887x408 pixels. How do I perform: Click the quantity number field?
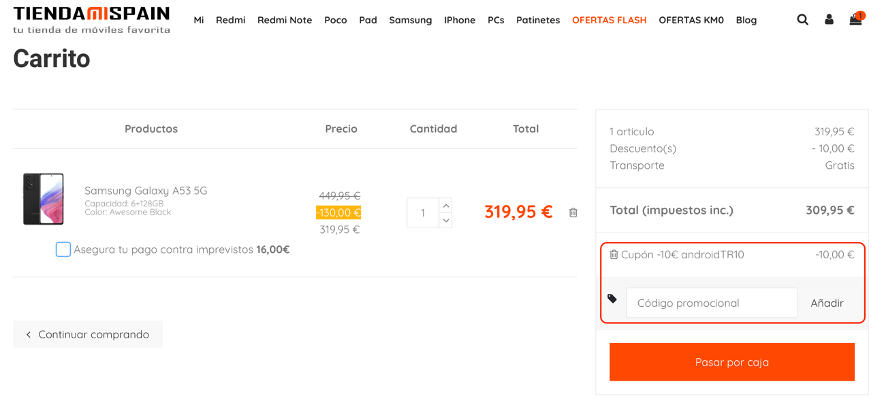(x=423, y=213)
